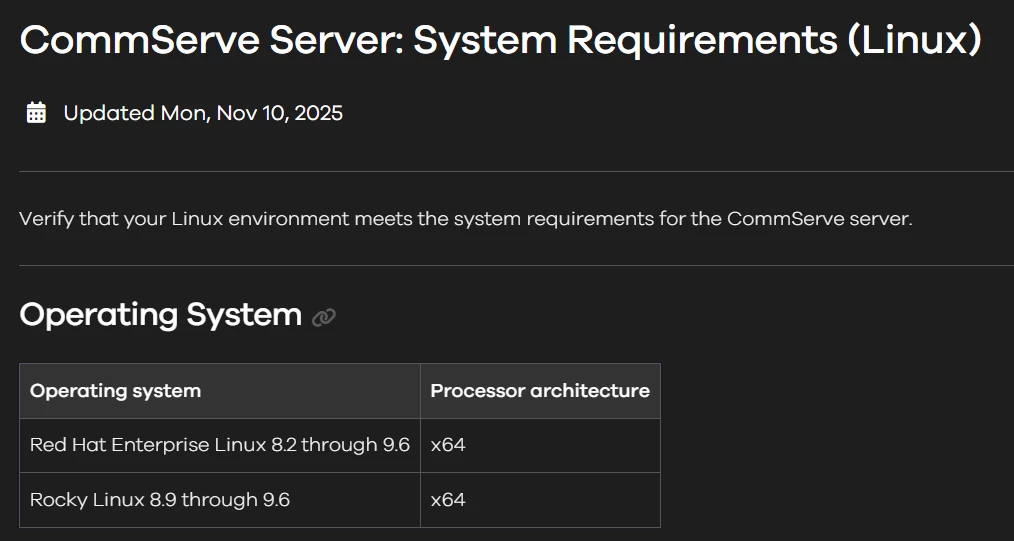Click Red Hat in the first table row
Image resolution: width=1014 pixels, height=541 pixels.
[68, 445]
